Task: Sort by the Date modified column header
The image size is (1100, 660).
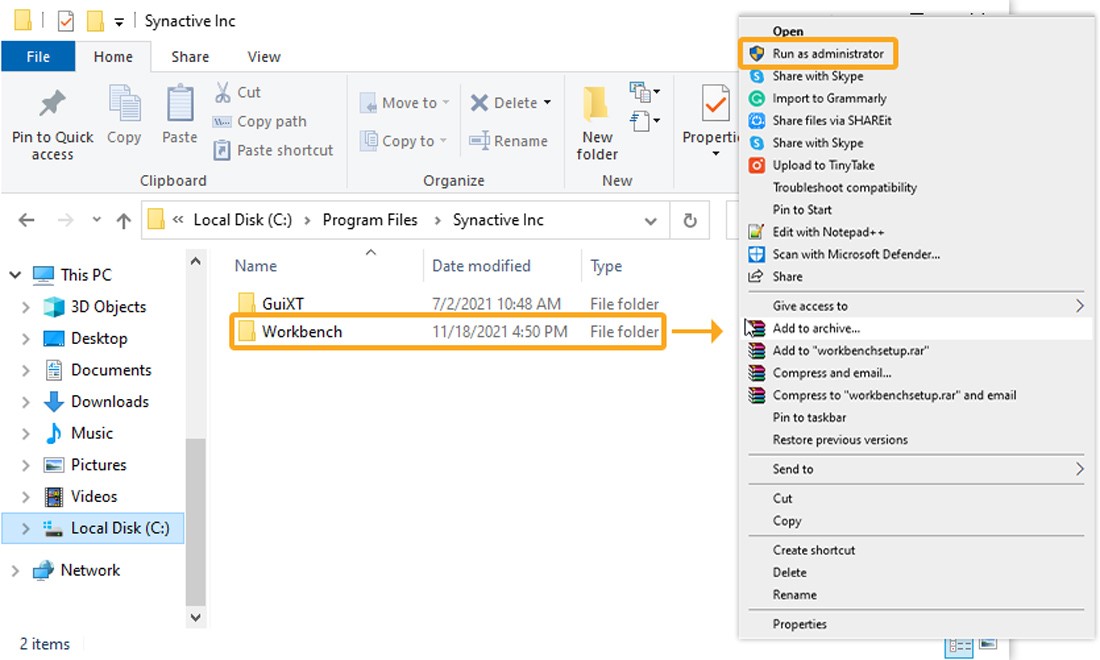Action: 481,266
